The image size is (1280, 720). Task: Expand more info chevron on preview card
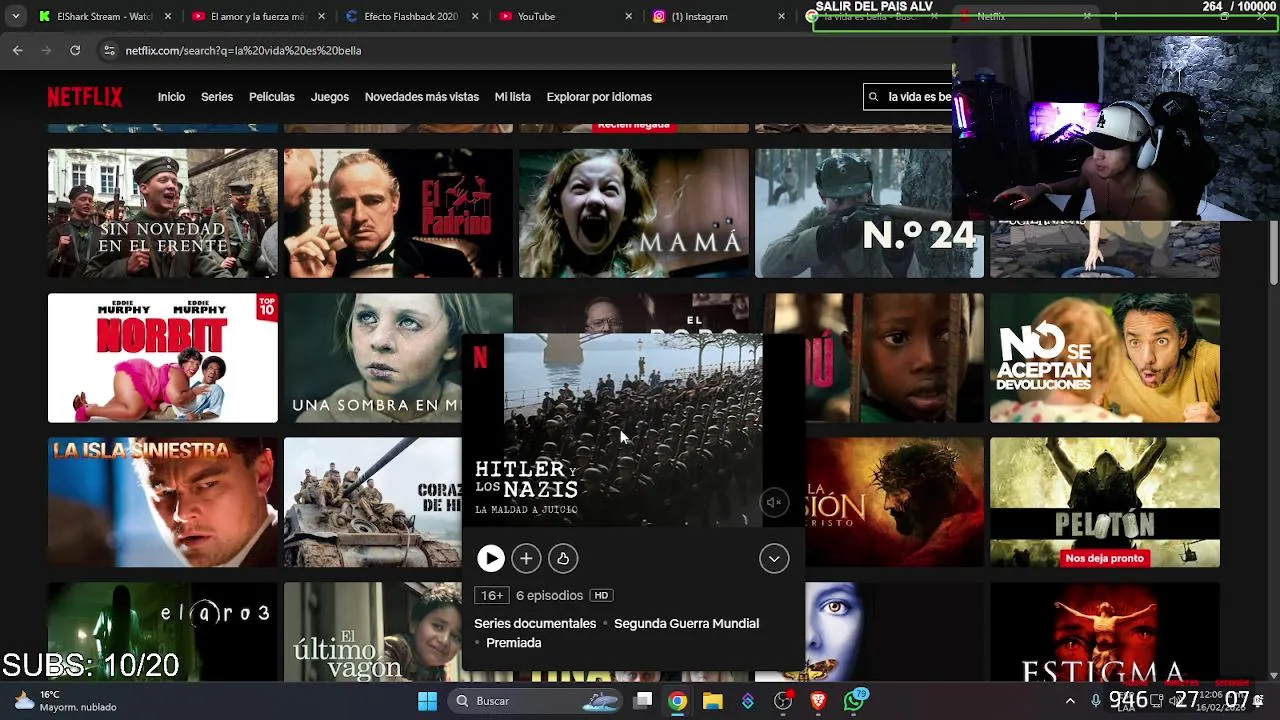pyautogui.click(x=774, y=558)
